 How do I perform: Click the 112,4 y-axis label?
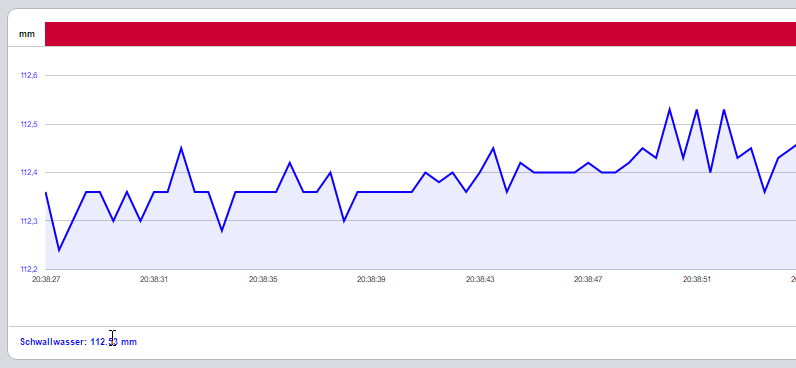[29, 173]
